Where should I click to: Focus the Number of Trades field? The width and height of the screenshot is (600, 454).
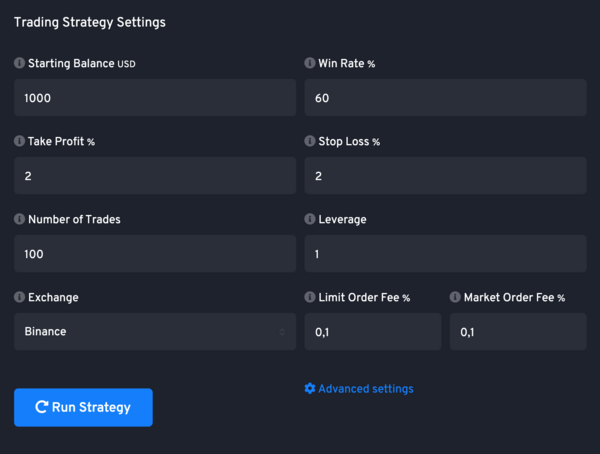click(155, 254)
